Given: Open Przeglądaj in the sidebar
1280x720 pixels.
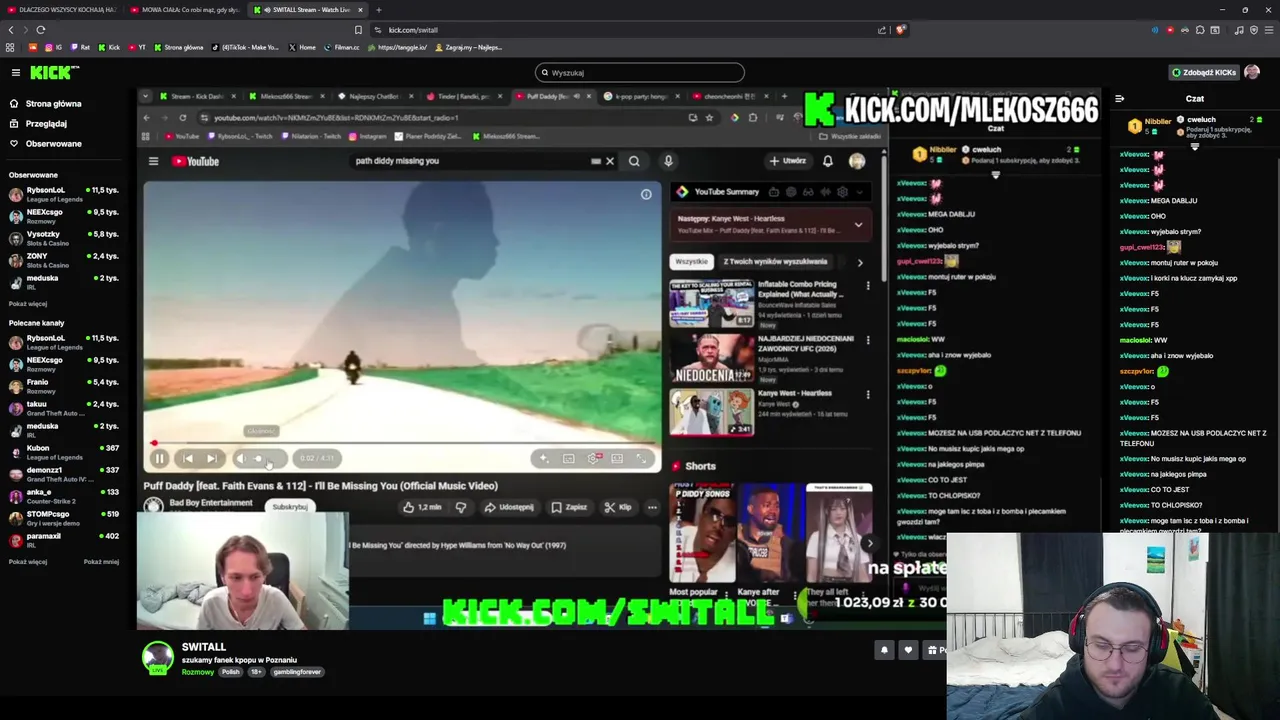Looking at the screenshot, I should point(38,124).
